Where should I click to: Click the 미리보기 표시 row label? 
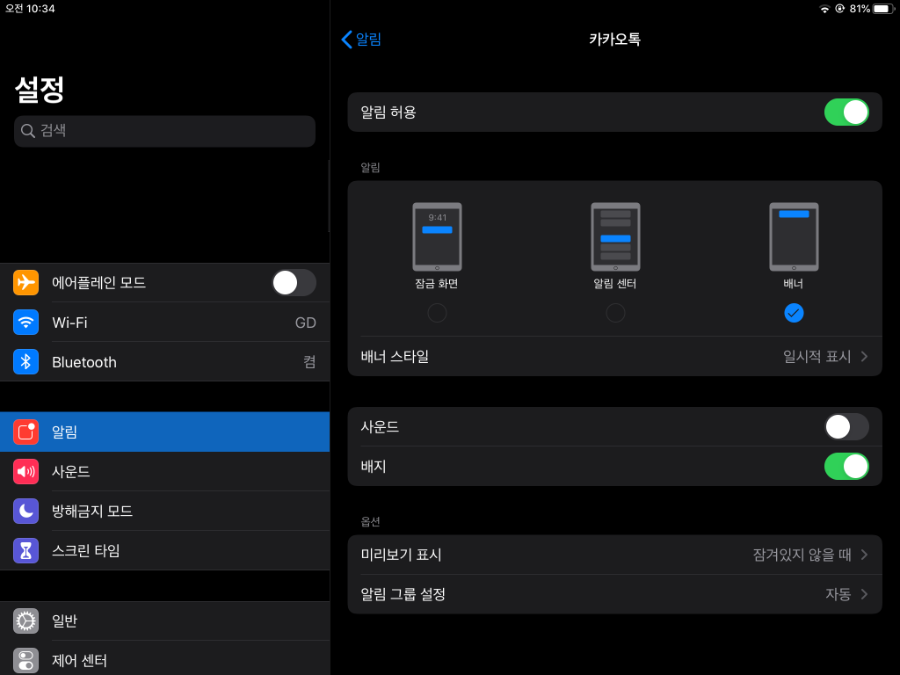coord(401,554)
